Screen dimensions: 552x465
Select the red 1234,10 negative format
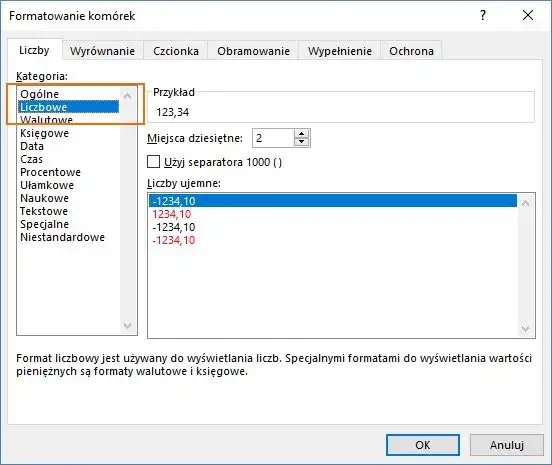(171, 214)
